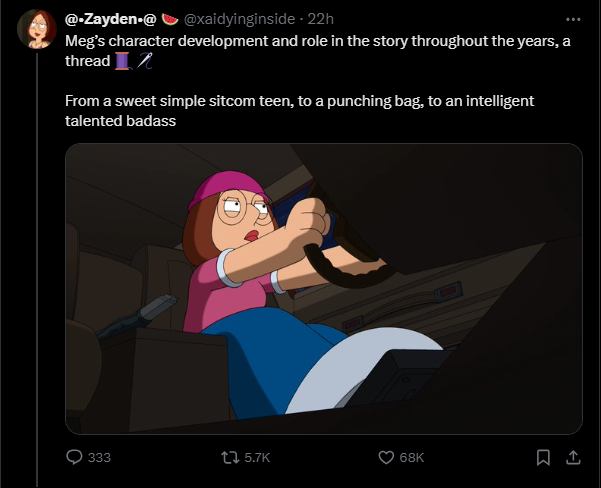Open the 22h timestamp link

click(320, 19)
